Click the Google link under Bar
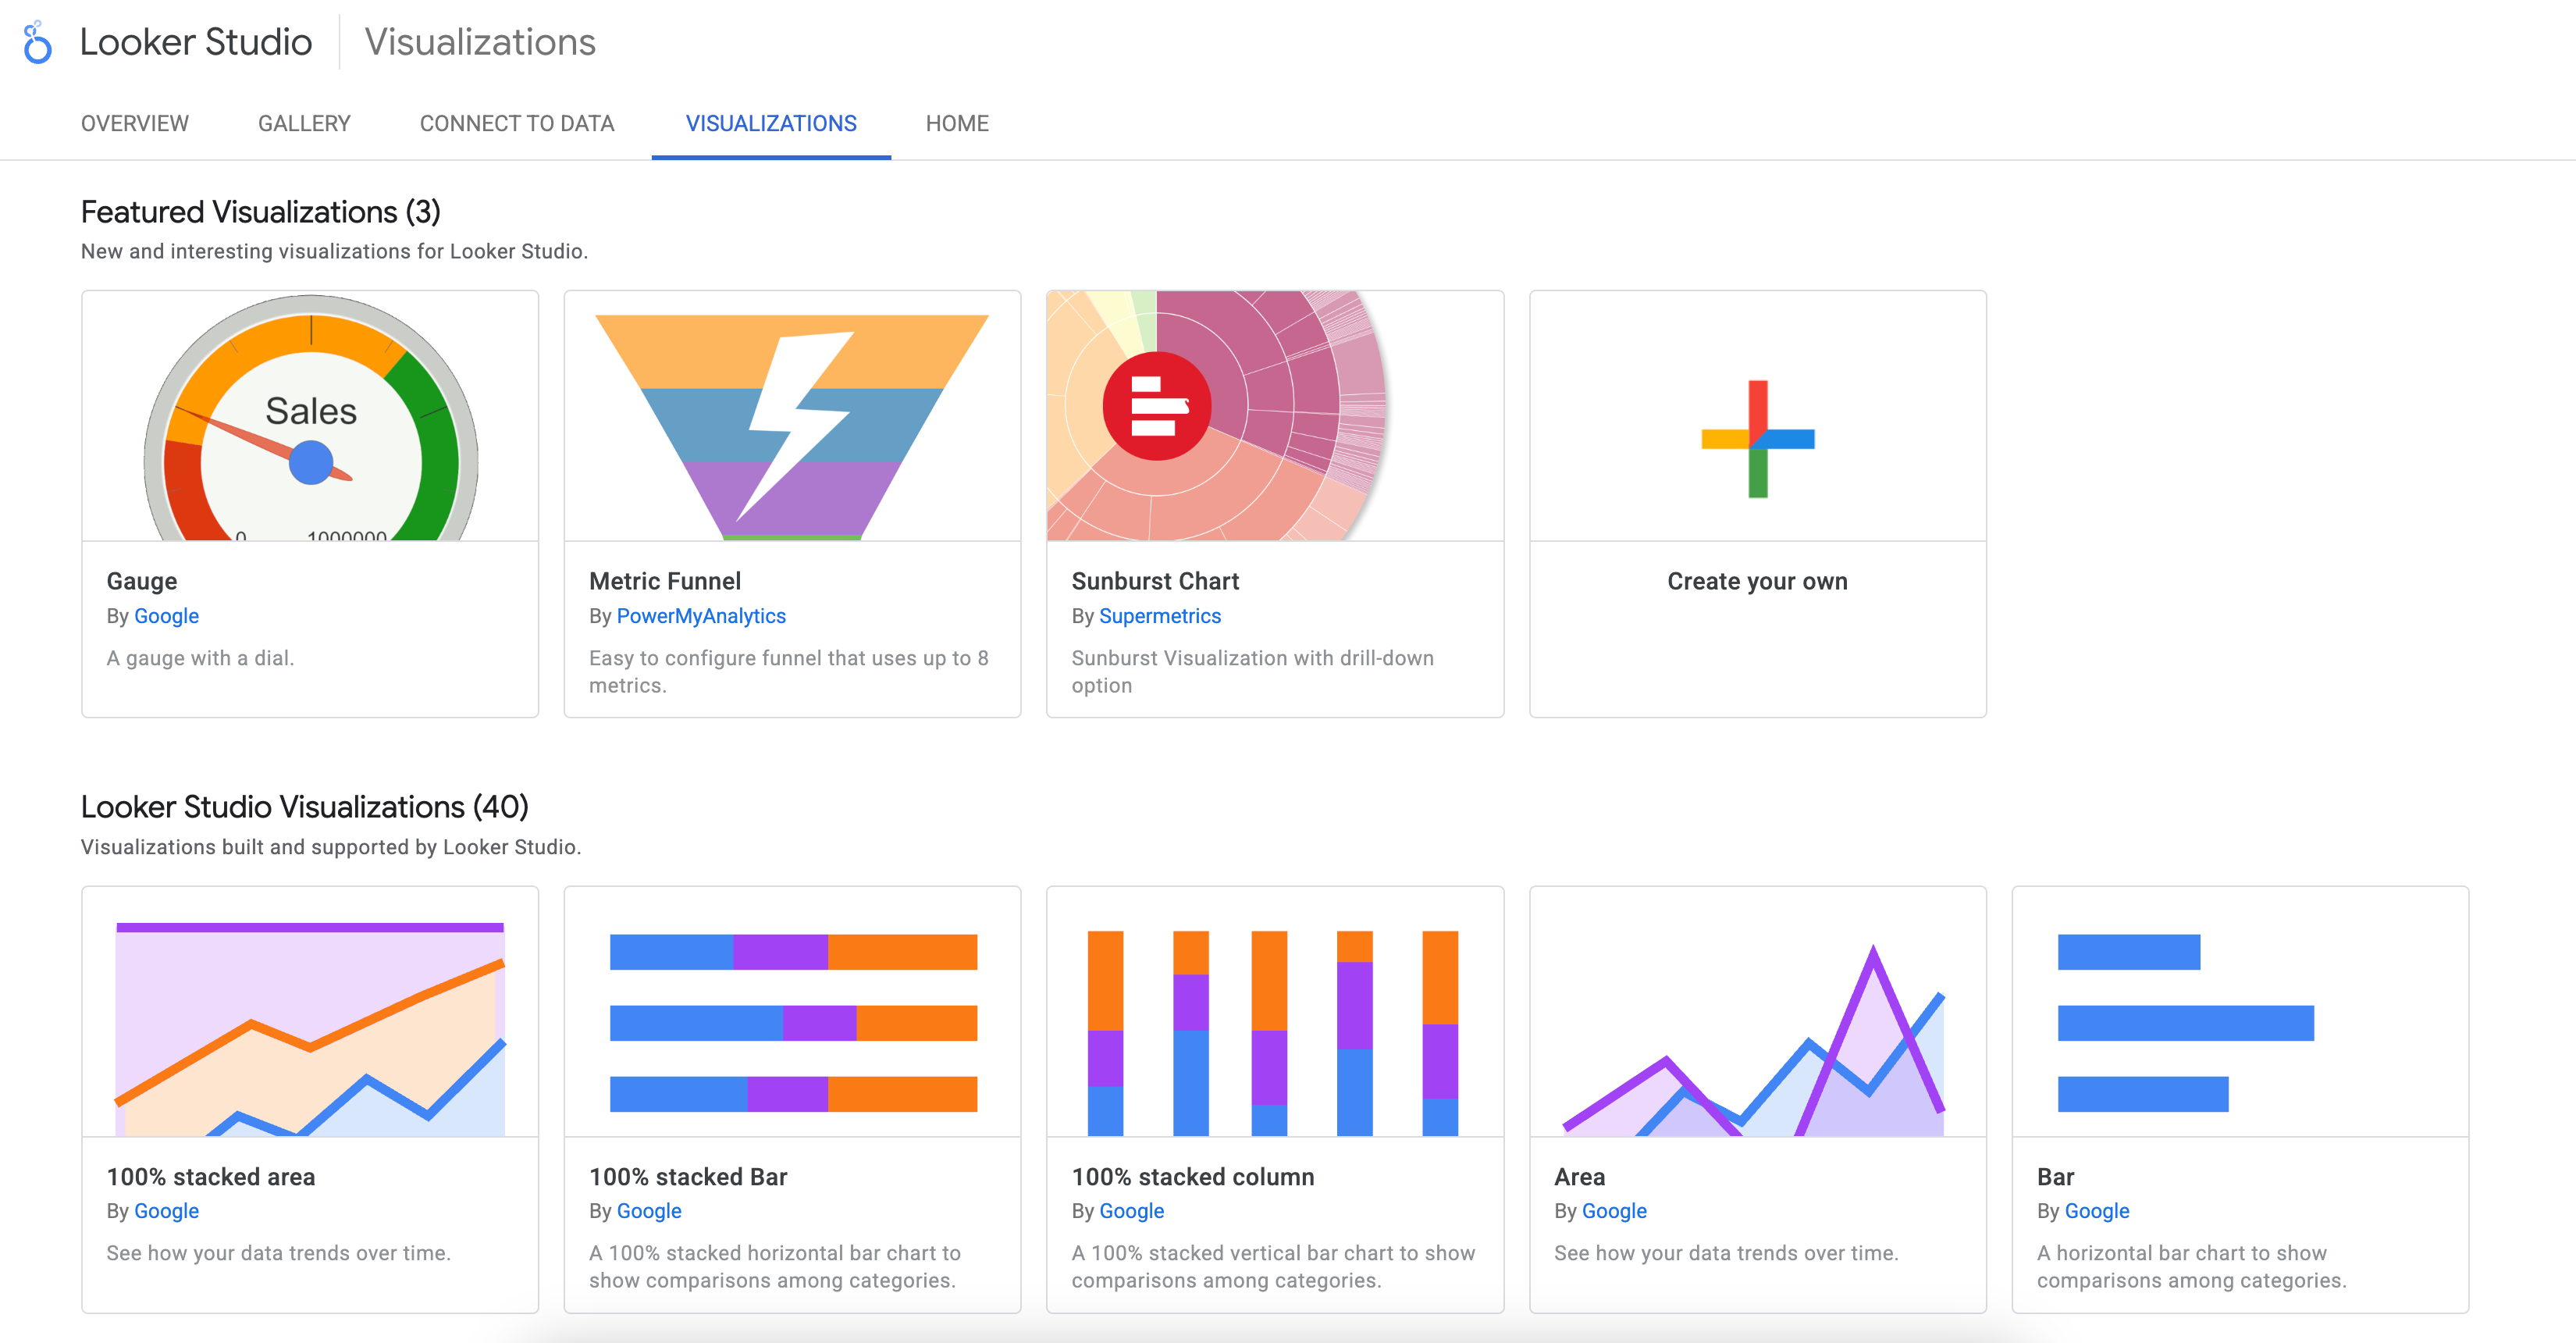This screenshot has width=2576, height=1343. 2097,1211
